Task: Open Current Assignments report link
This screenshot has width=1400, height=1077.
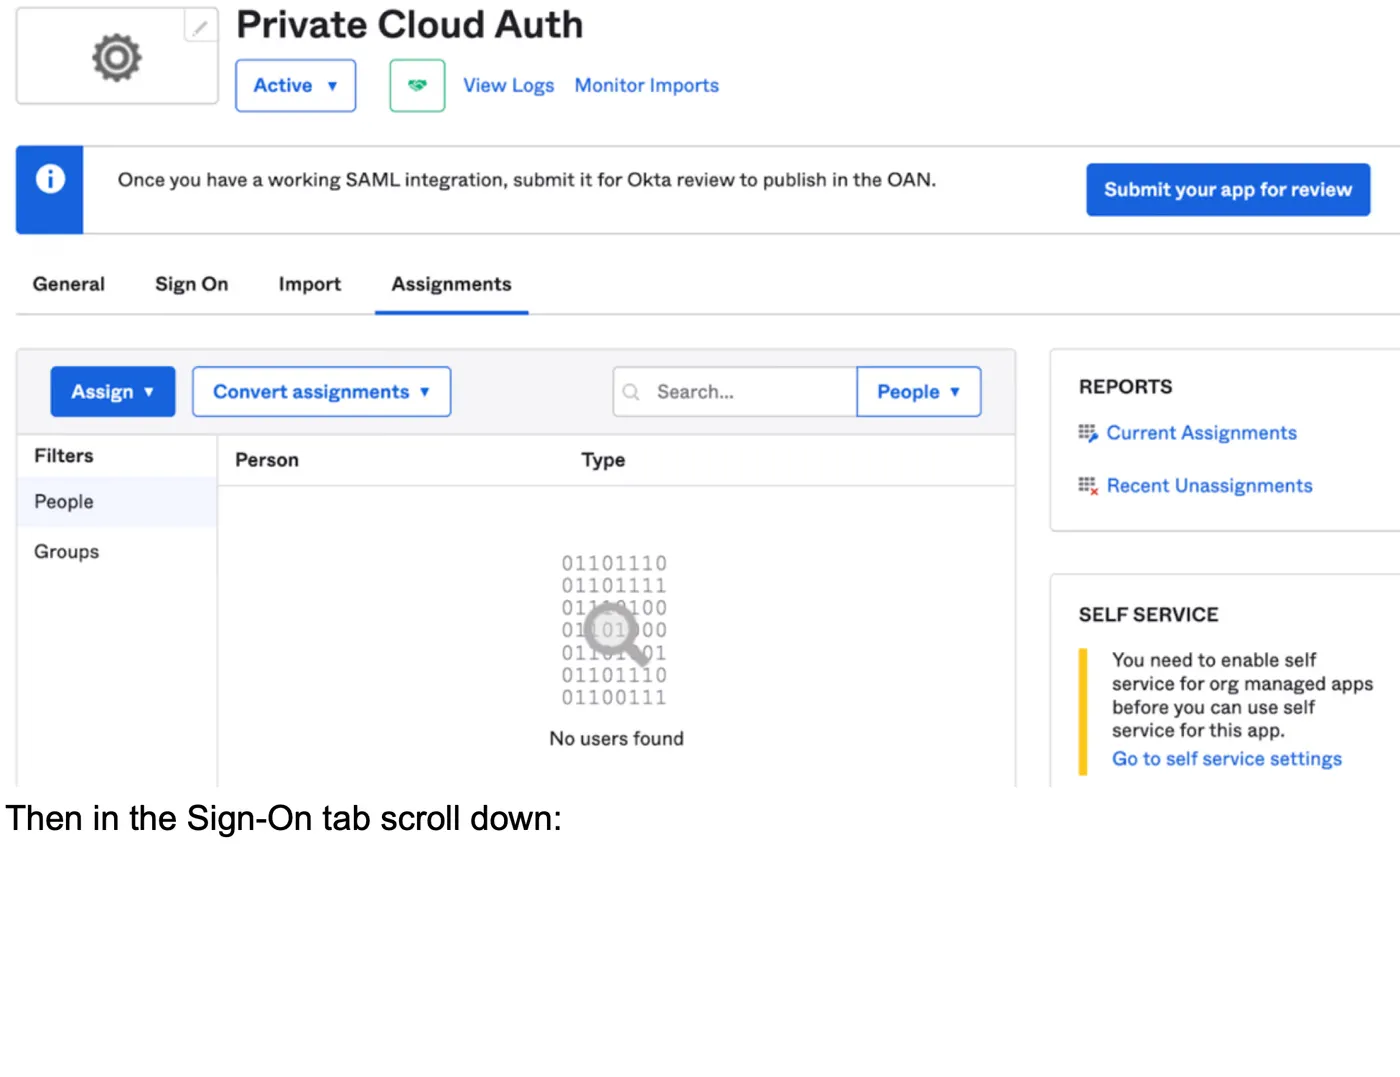Action: tap(1201, 433)
